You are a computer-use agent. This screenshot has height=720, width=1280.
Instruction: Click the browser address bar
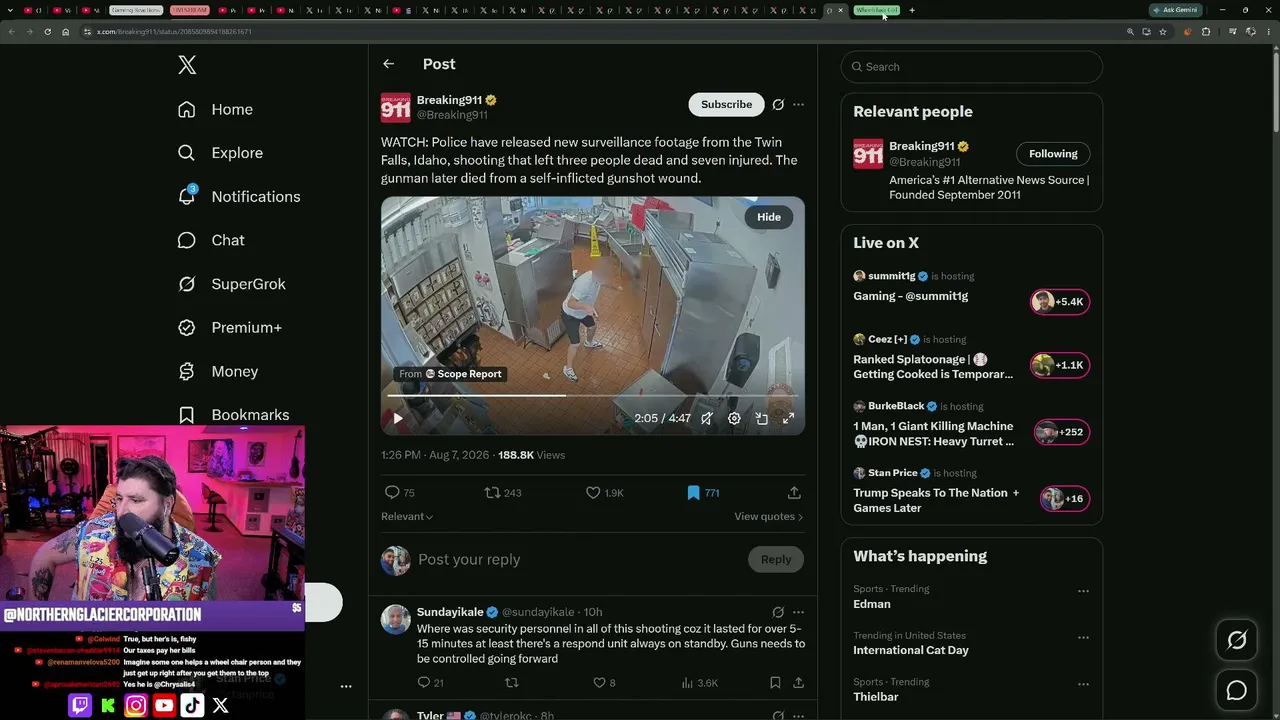(600, 32)
